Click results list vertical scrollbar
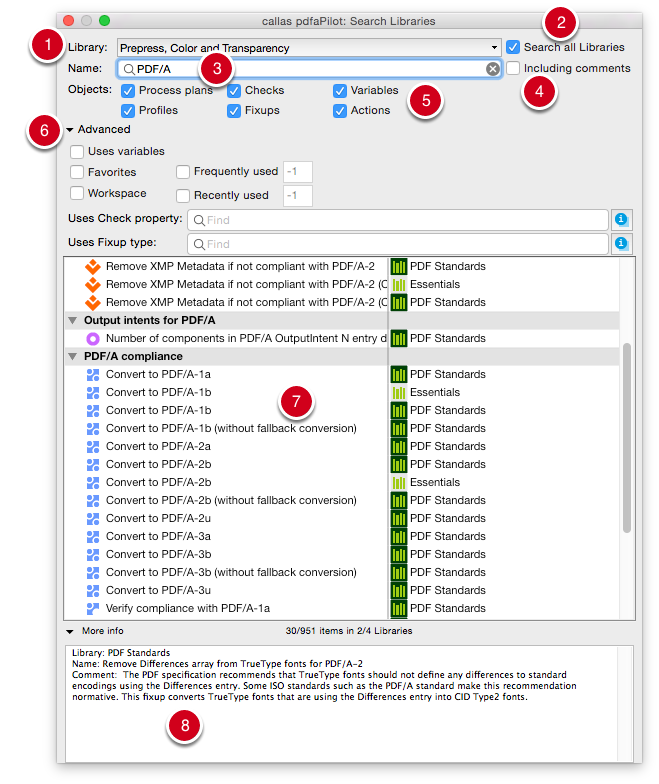659x784 pixels. [626, 438]
